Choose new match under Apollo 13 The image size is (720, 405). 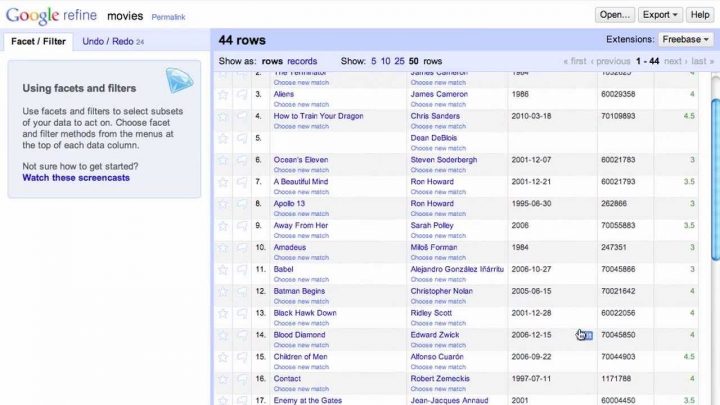tap(301, 214)
